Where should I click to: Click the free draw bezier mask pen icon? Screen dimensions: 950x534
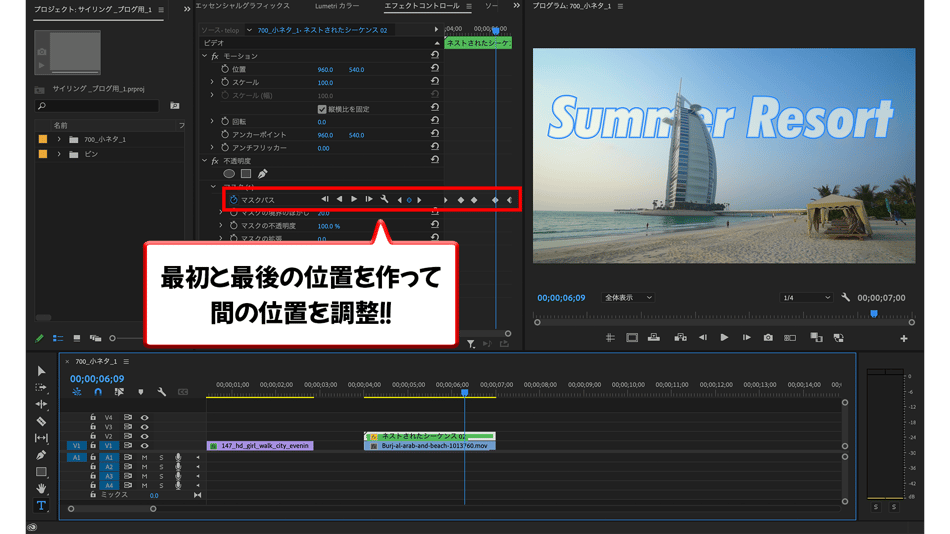[263, 173]
